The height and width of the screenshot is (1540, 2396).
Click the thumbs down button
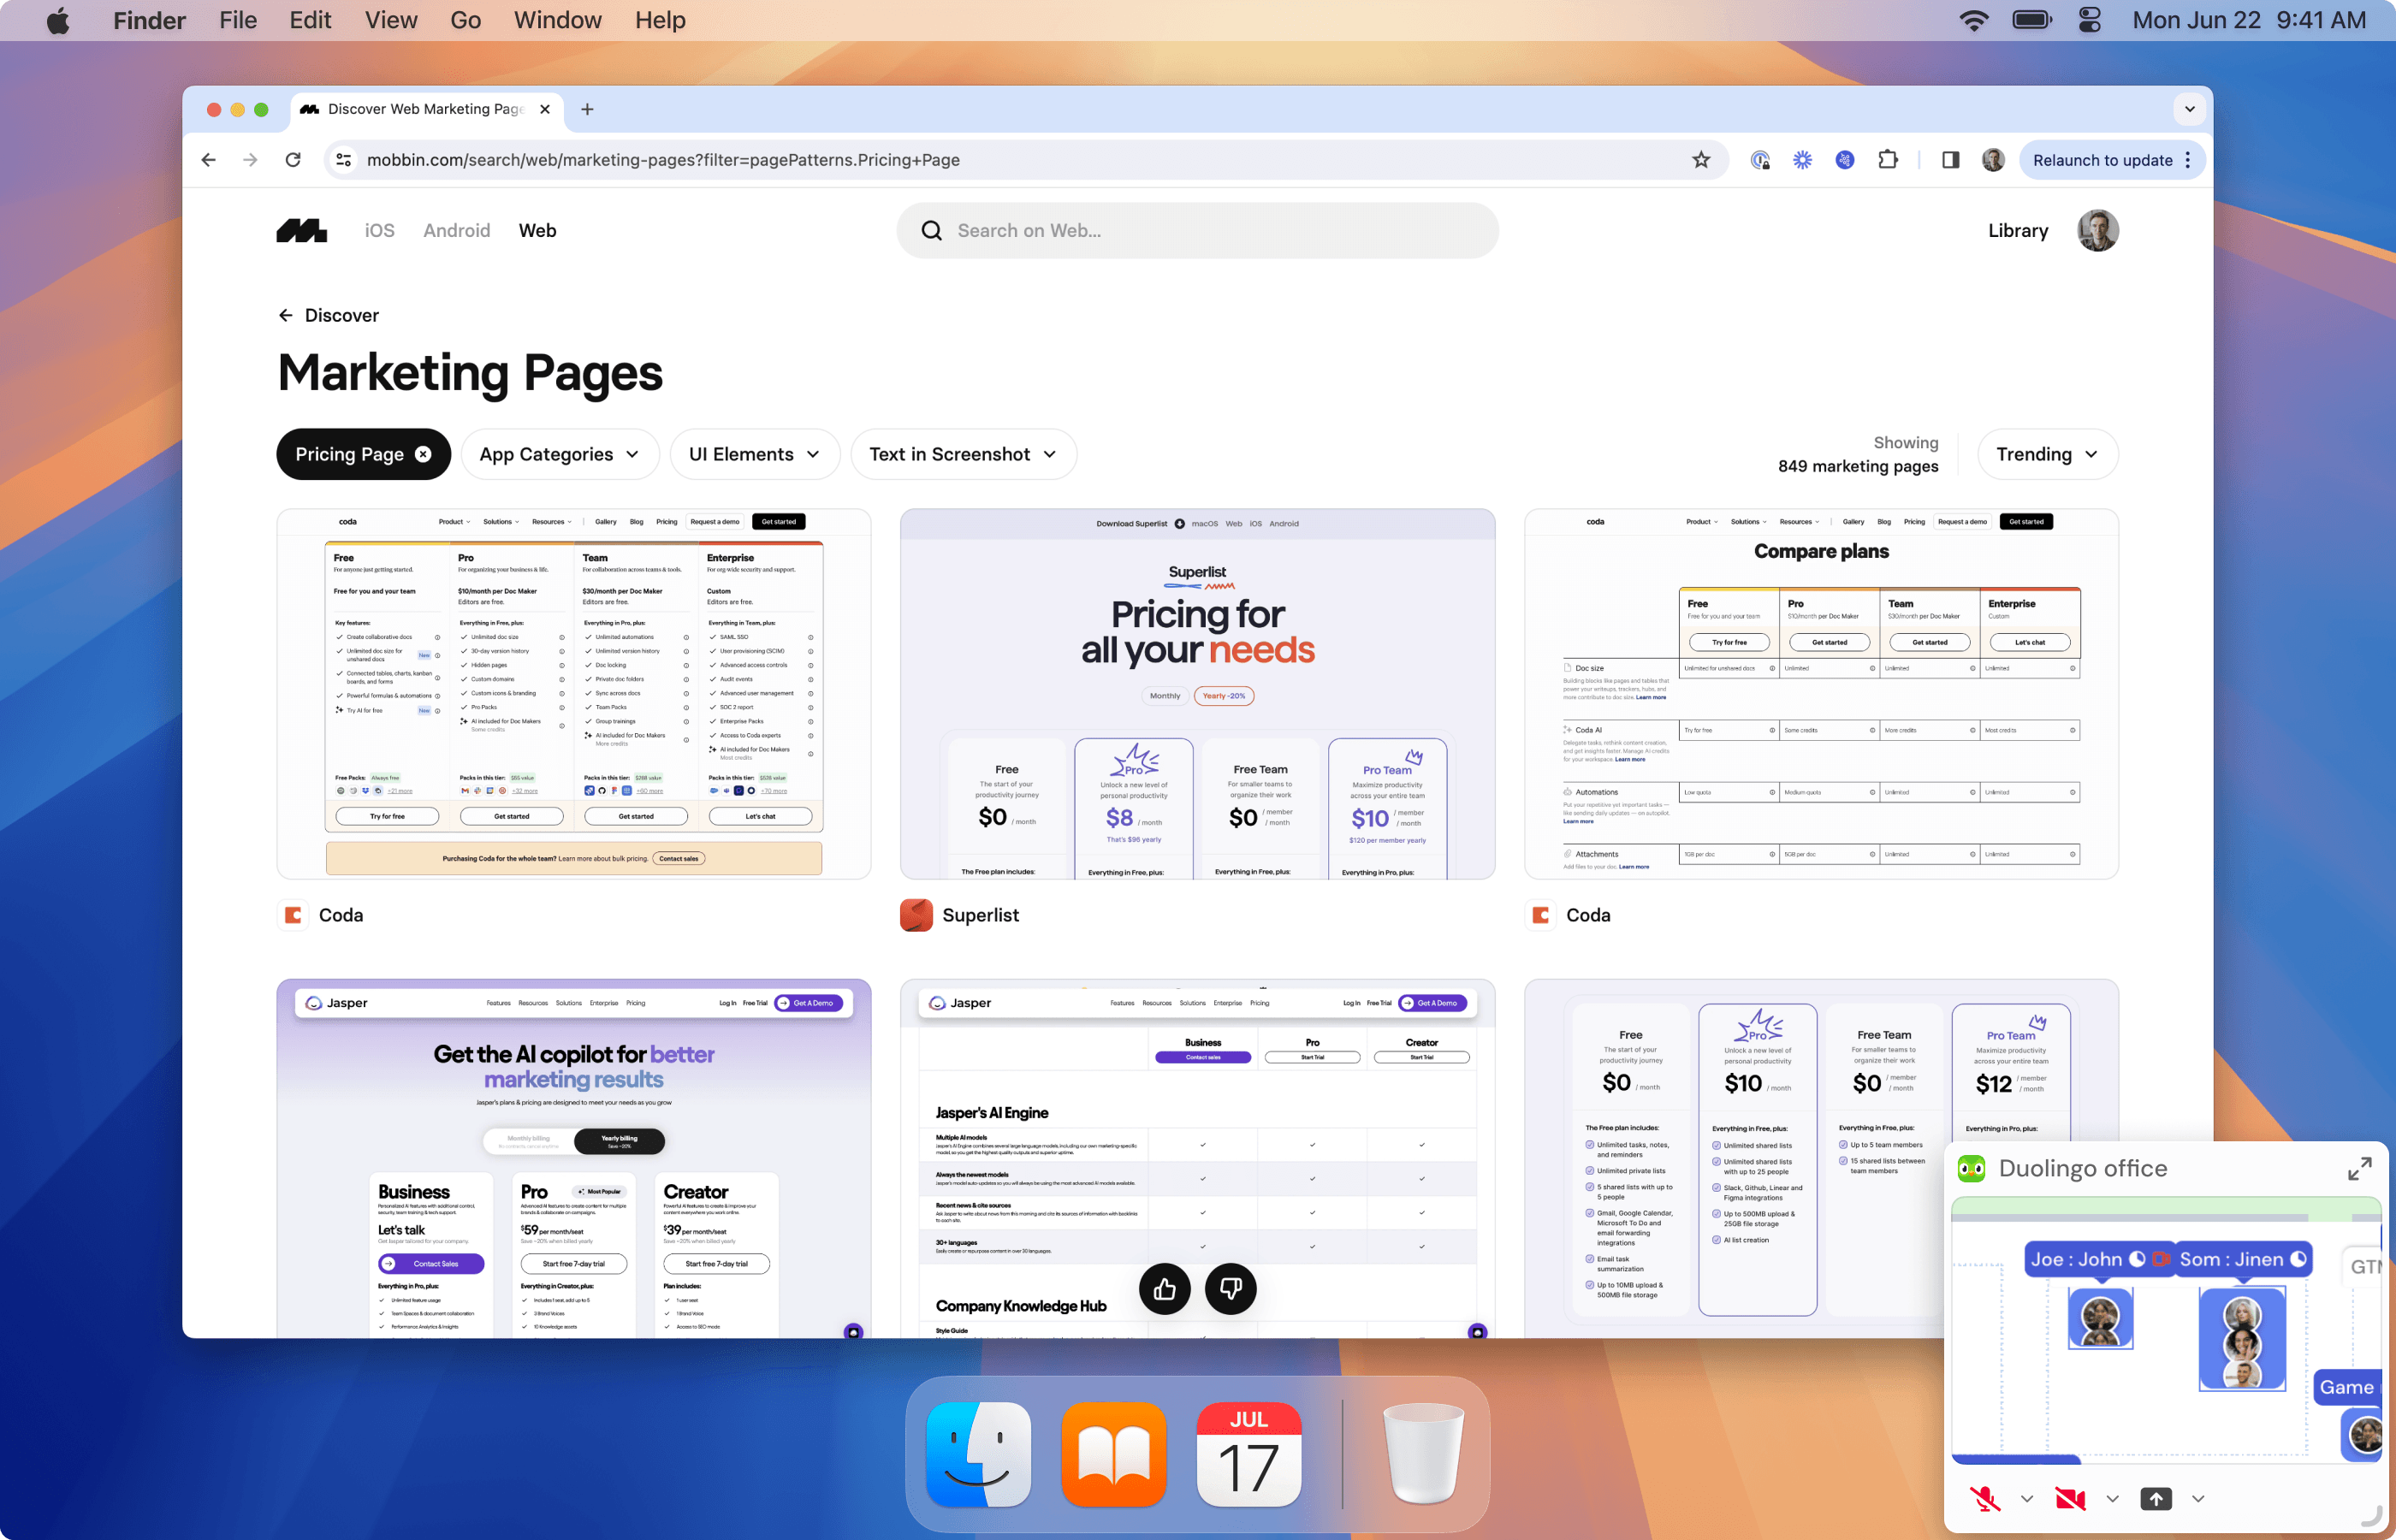pos(1230,1289)
